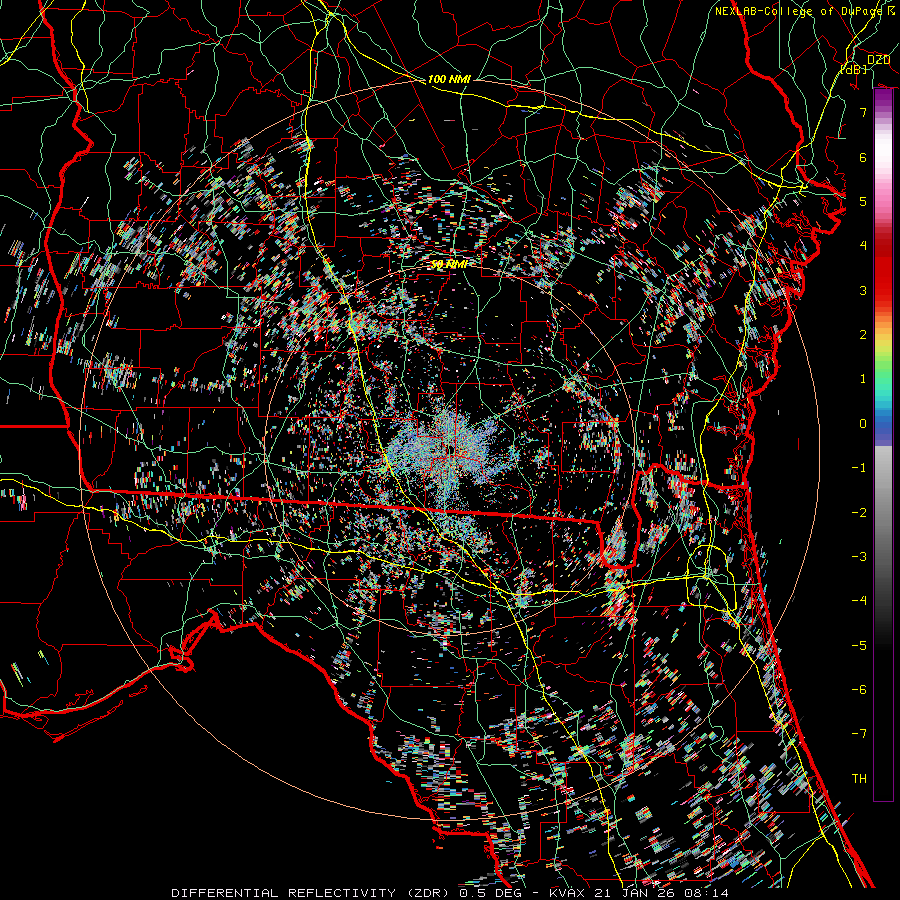Click the "KVAX 21 JAN 26 08:14" timestamp
This screenshot has width=900, height=900.
click(639, 893)
